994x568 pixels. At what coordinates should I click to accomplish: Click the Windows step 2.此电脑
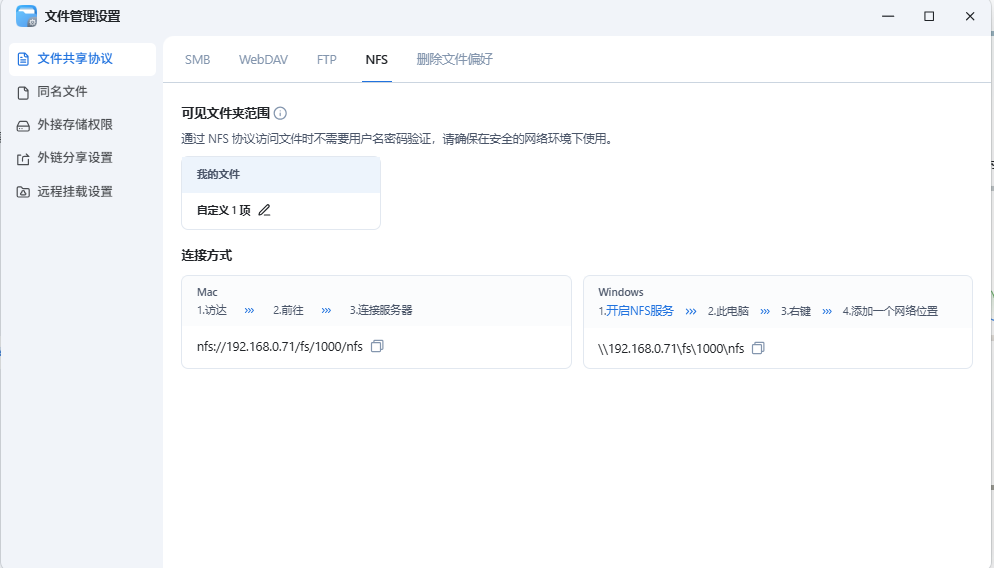coord(728,311)
